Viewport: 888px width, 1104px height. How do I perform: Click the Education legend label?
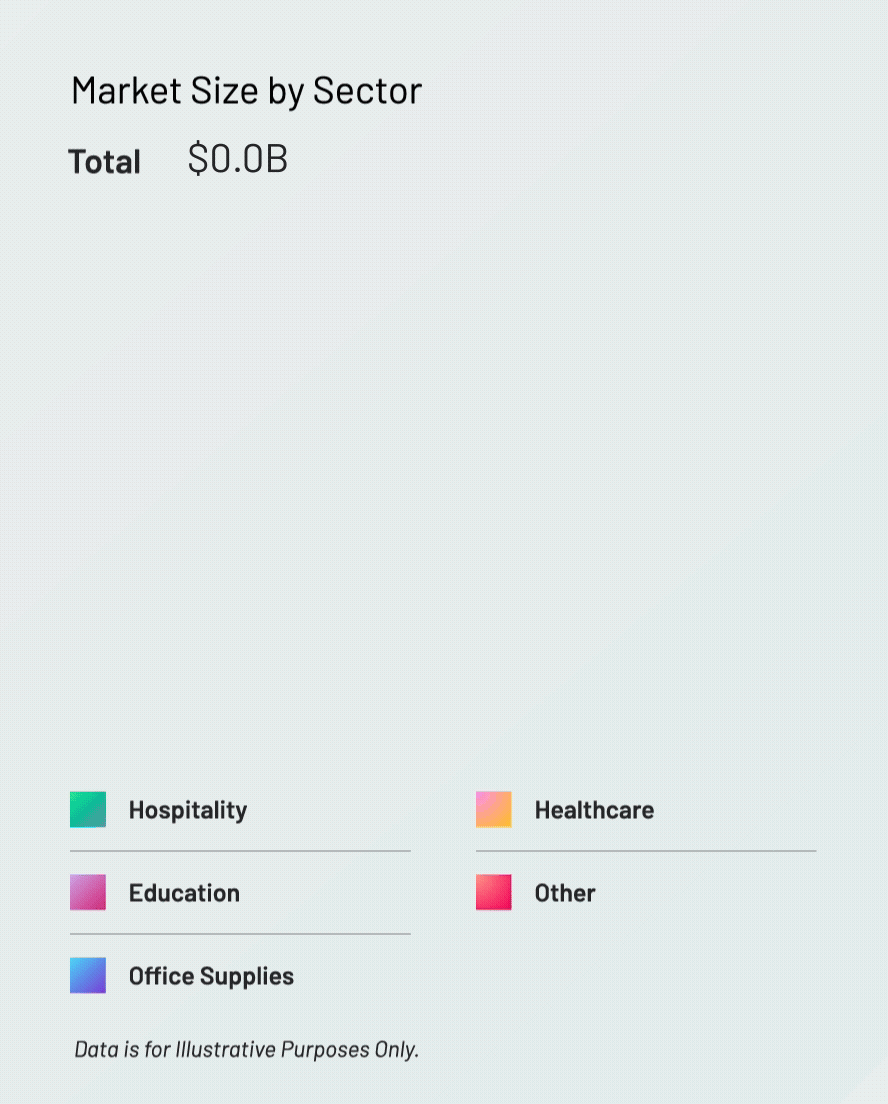tap(184, 893)
